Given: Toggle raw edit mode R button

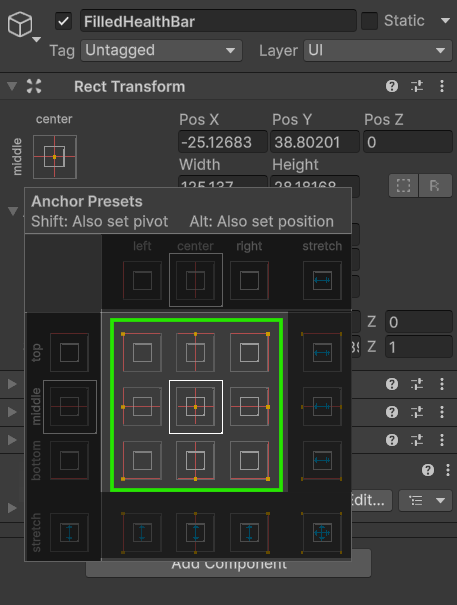Looking at the screenshot, I should point(435,186).
